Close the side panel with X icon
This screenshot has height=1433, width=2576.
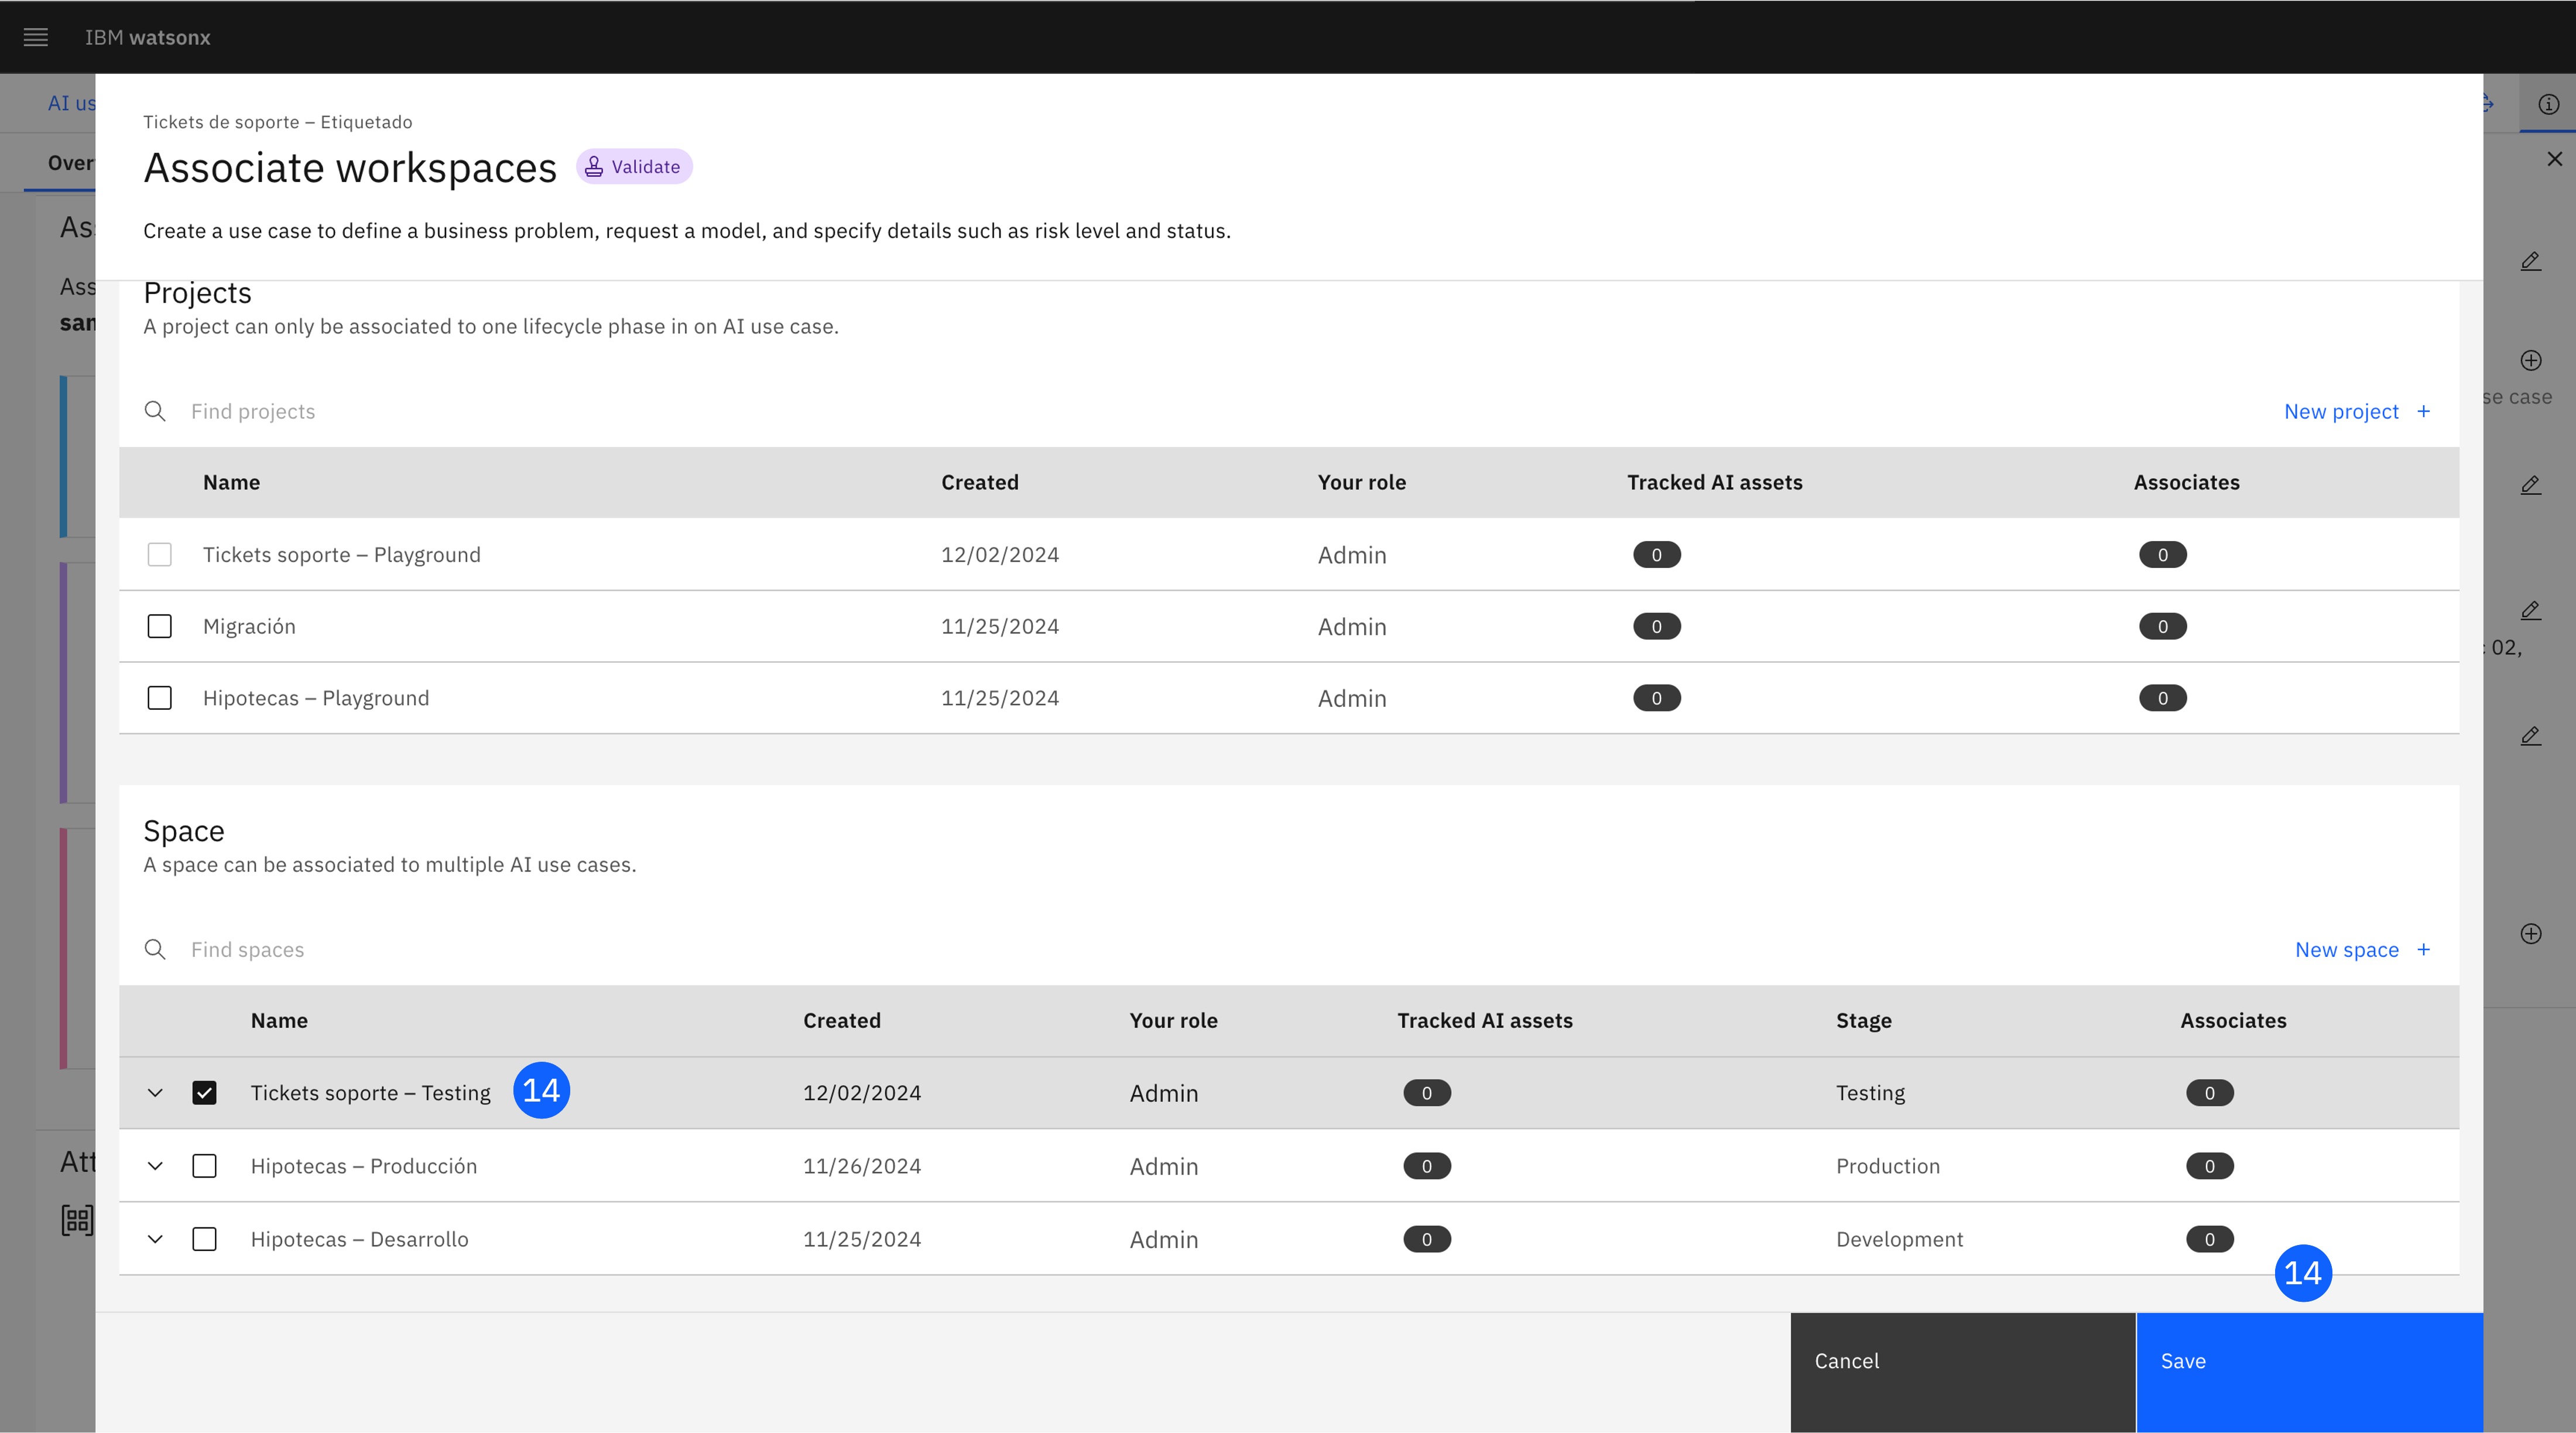pyautogui.click(x=2555, y=159)
